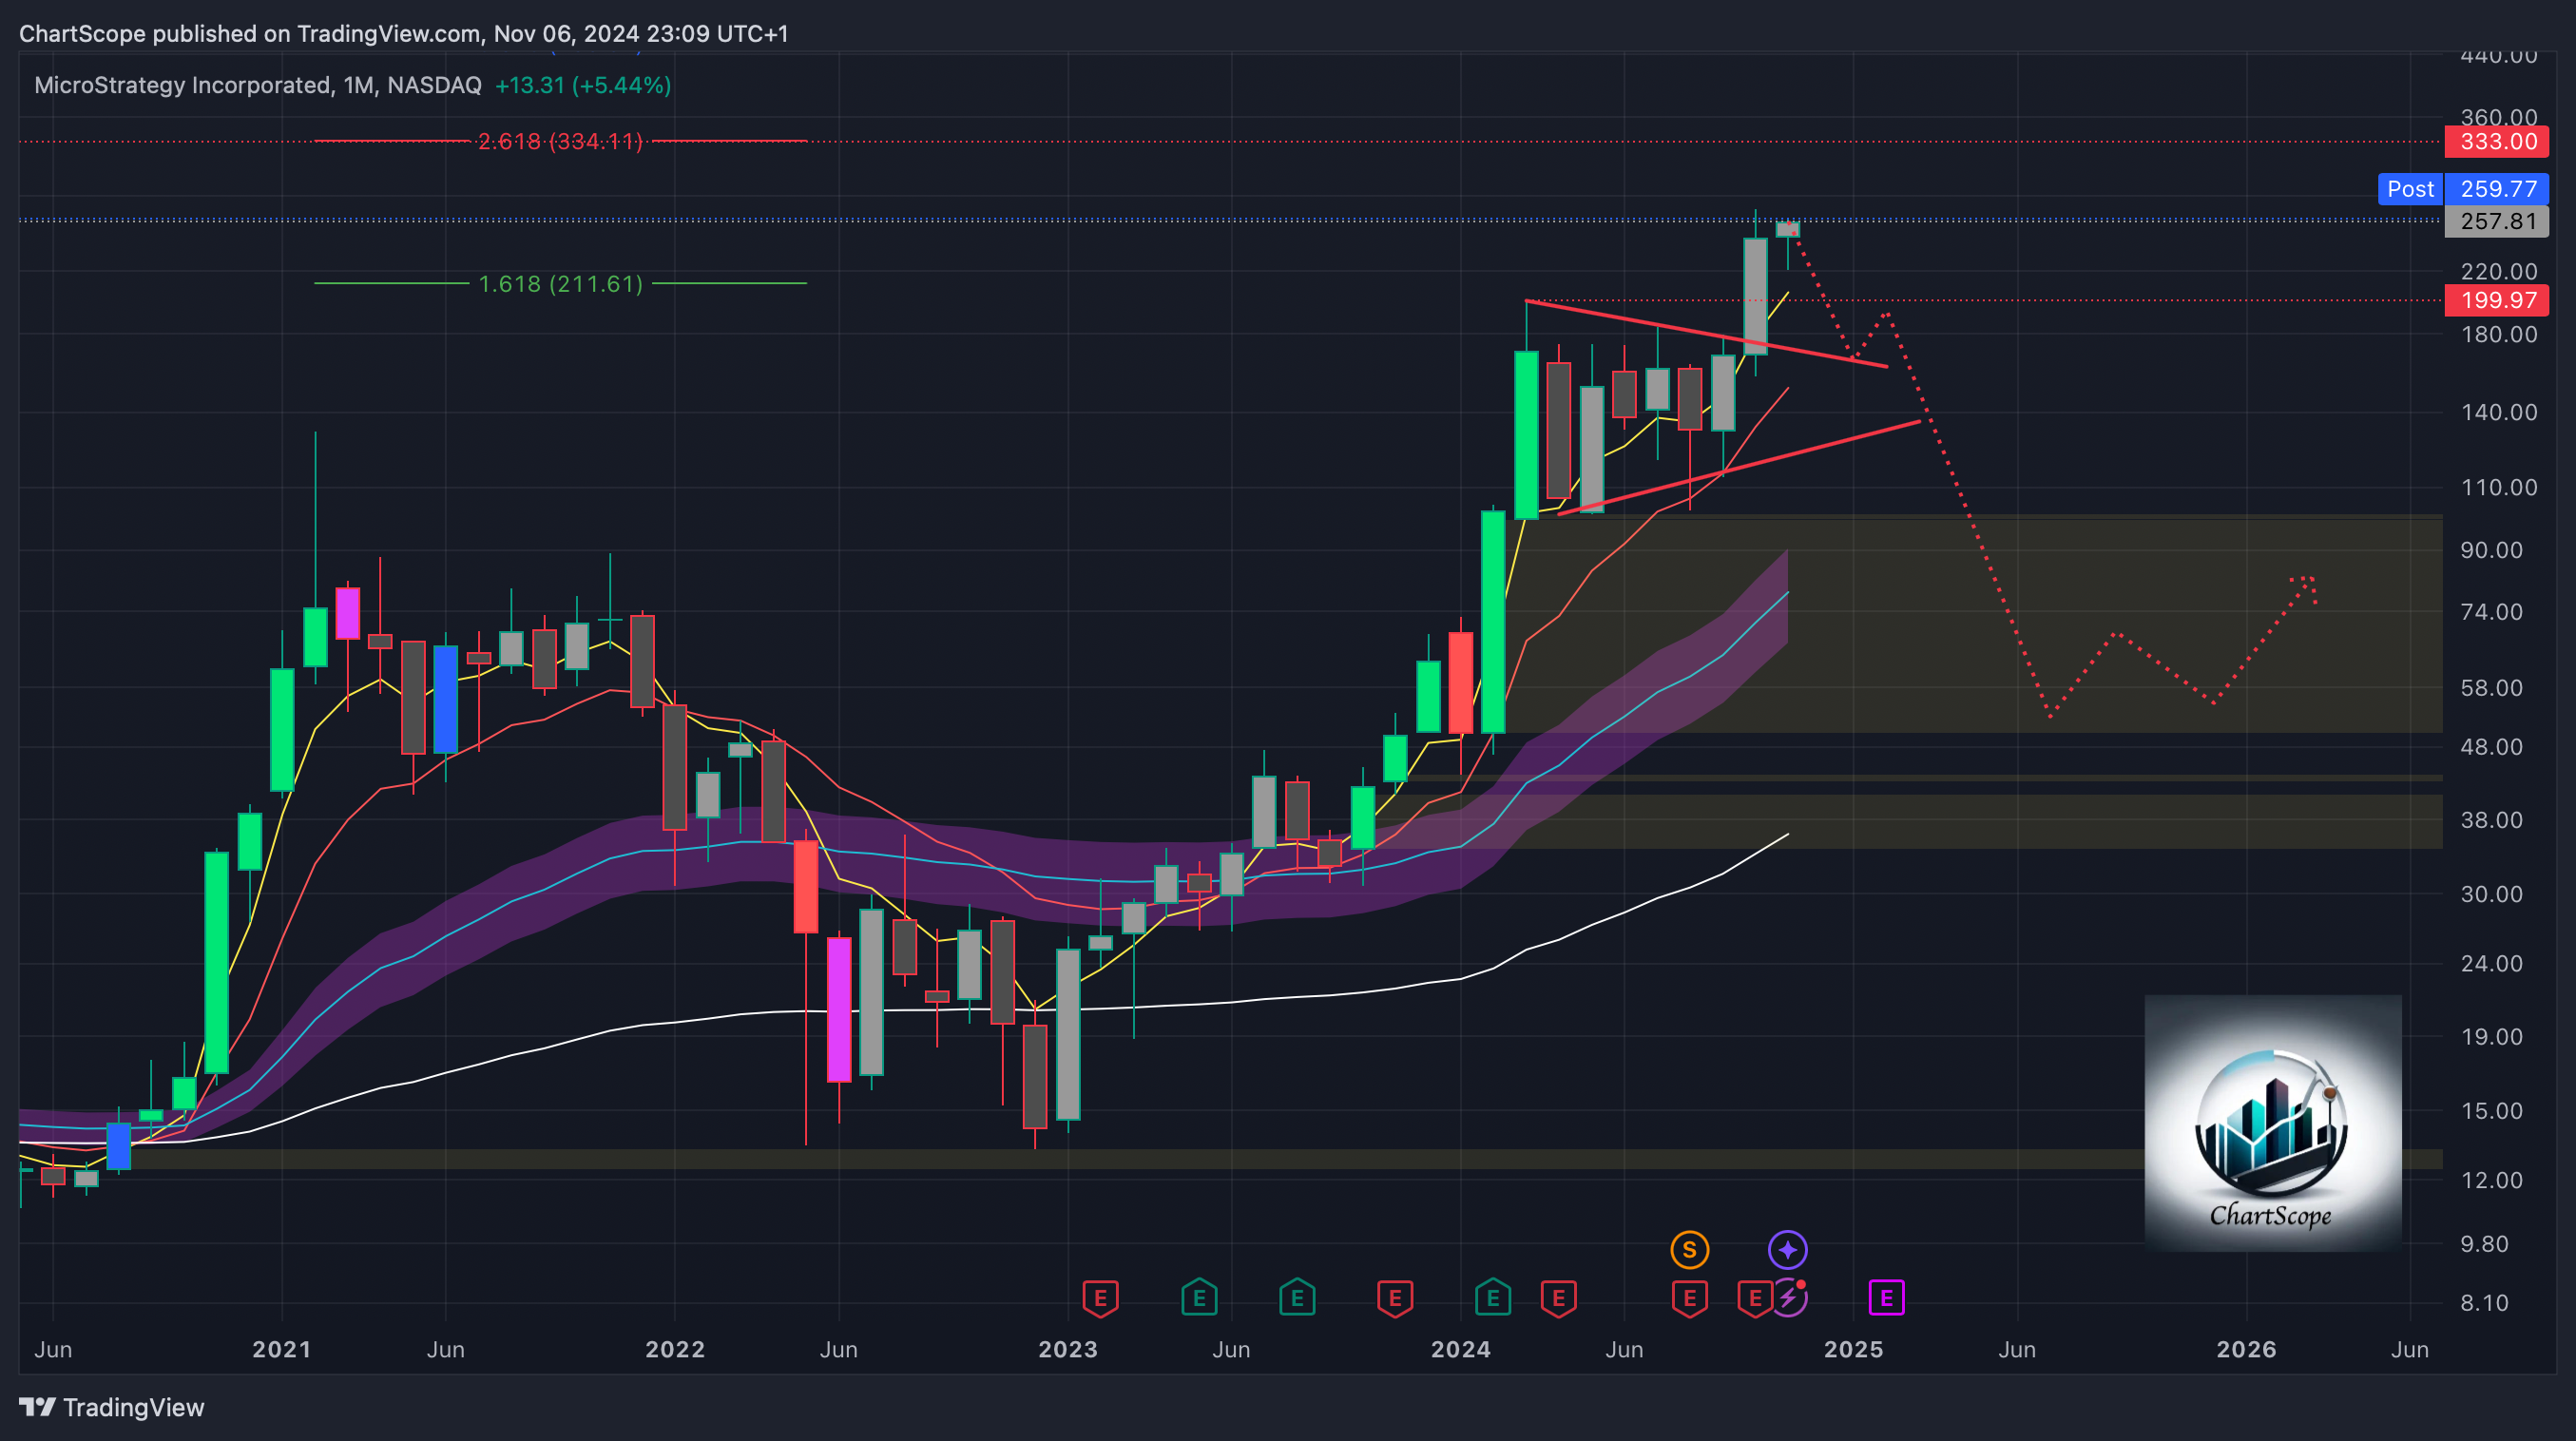2576x1441 pixels.
Task: Click the red 333.00 price label
Action: pos(2496,141)
